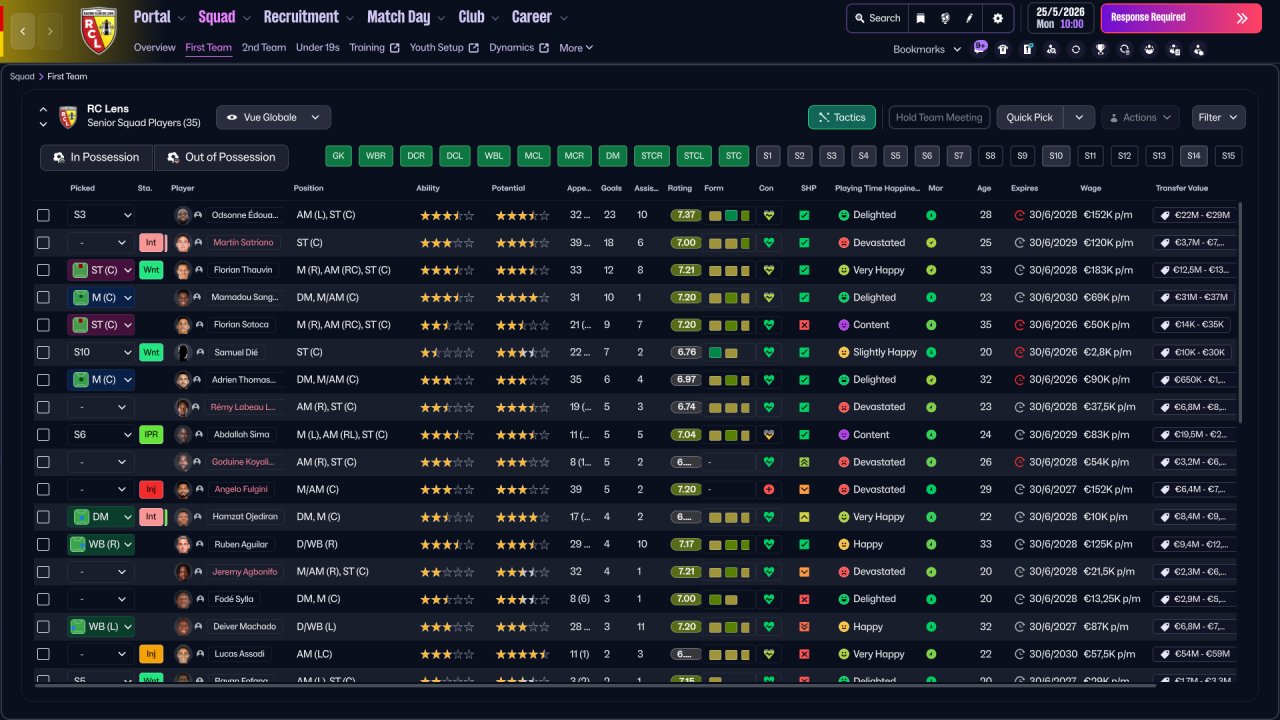Screen dimensions: 1280x720
Task: Select the green GK position chip
Action: coord(338,156)
